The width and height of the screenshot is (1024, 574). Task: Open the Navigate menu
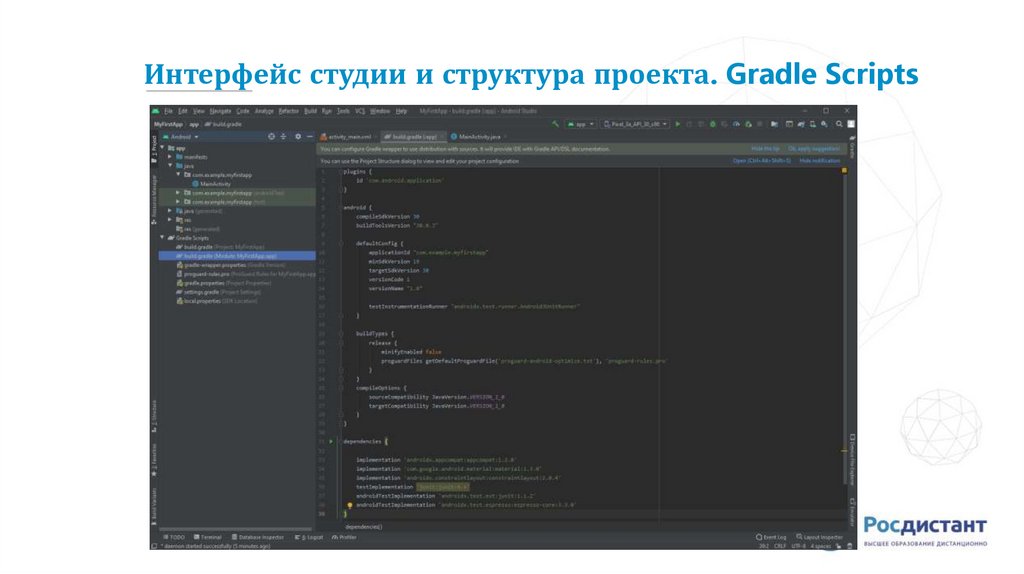(220, 111)
